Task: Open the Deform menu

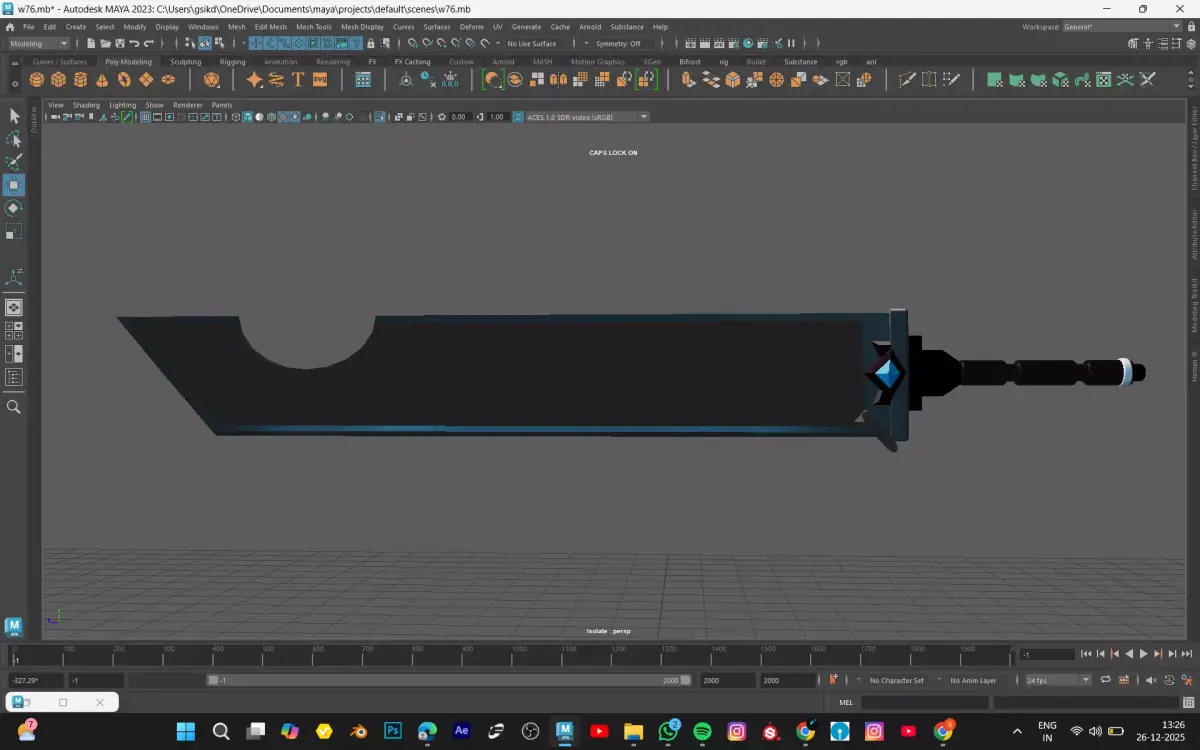Action: pos(471,27)
